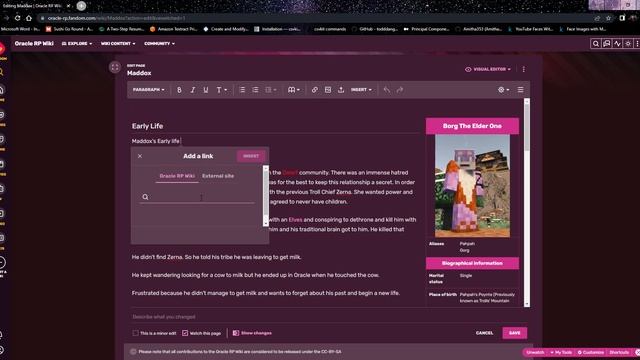
Task: Click Unwatch in bottom toolbar
Action: point(535,352)
